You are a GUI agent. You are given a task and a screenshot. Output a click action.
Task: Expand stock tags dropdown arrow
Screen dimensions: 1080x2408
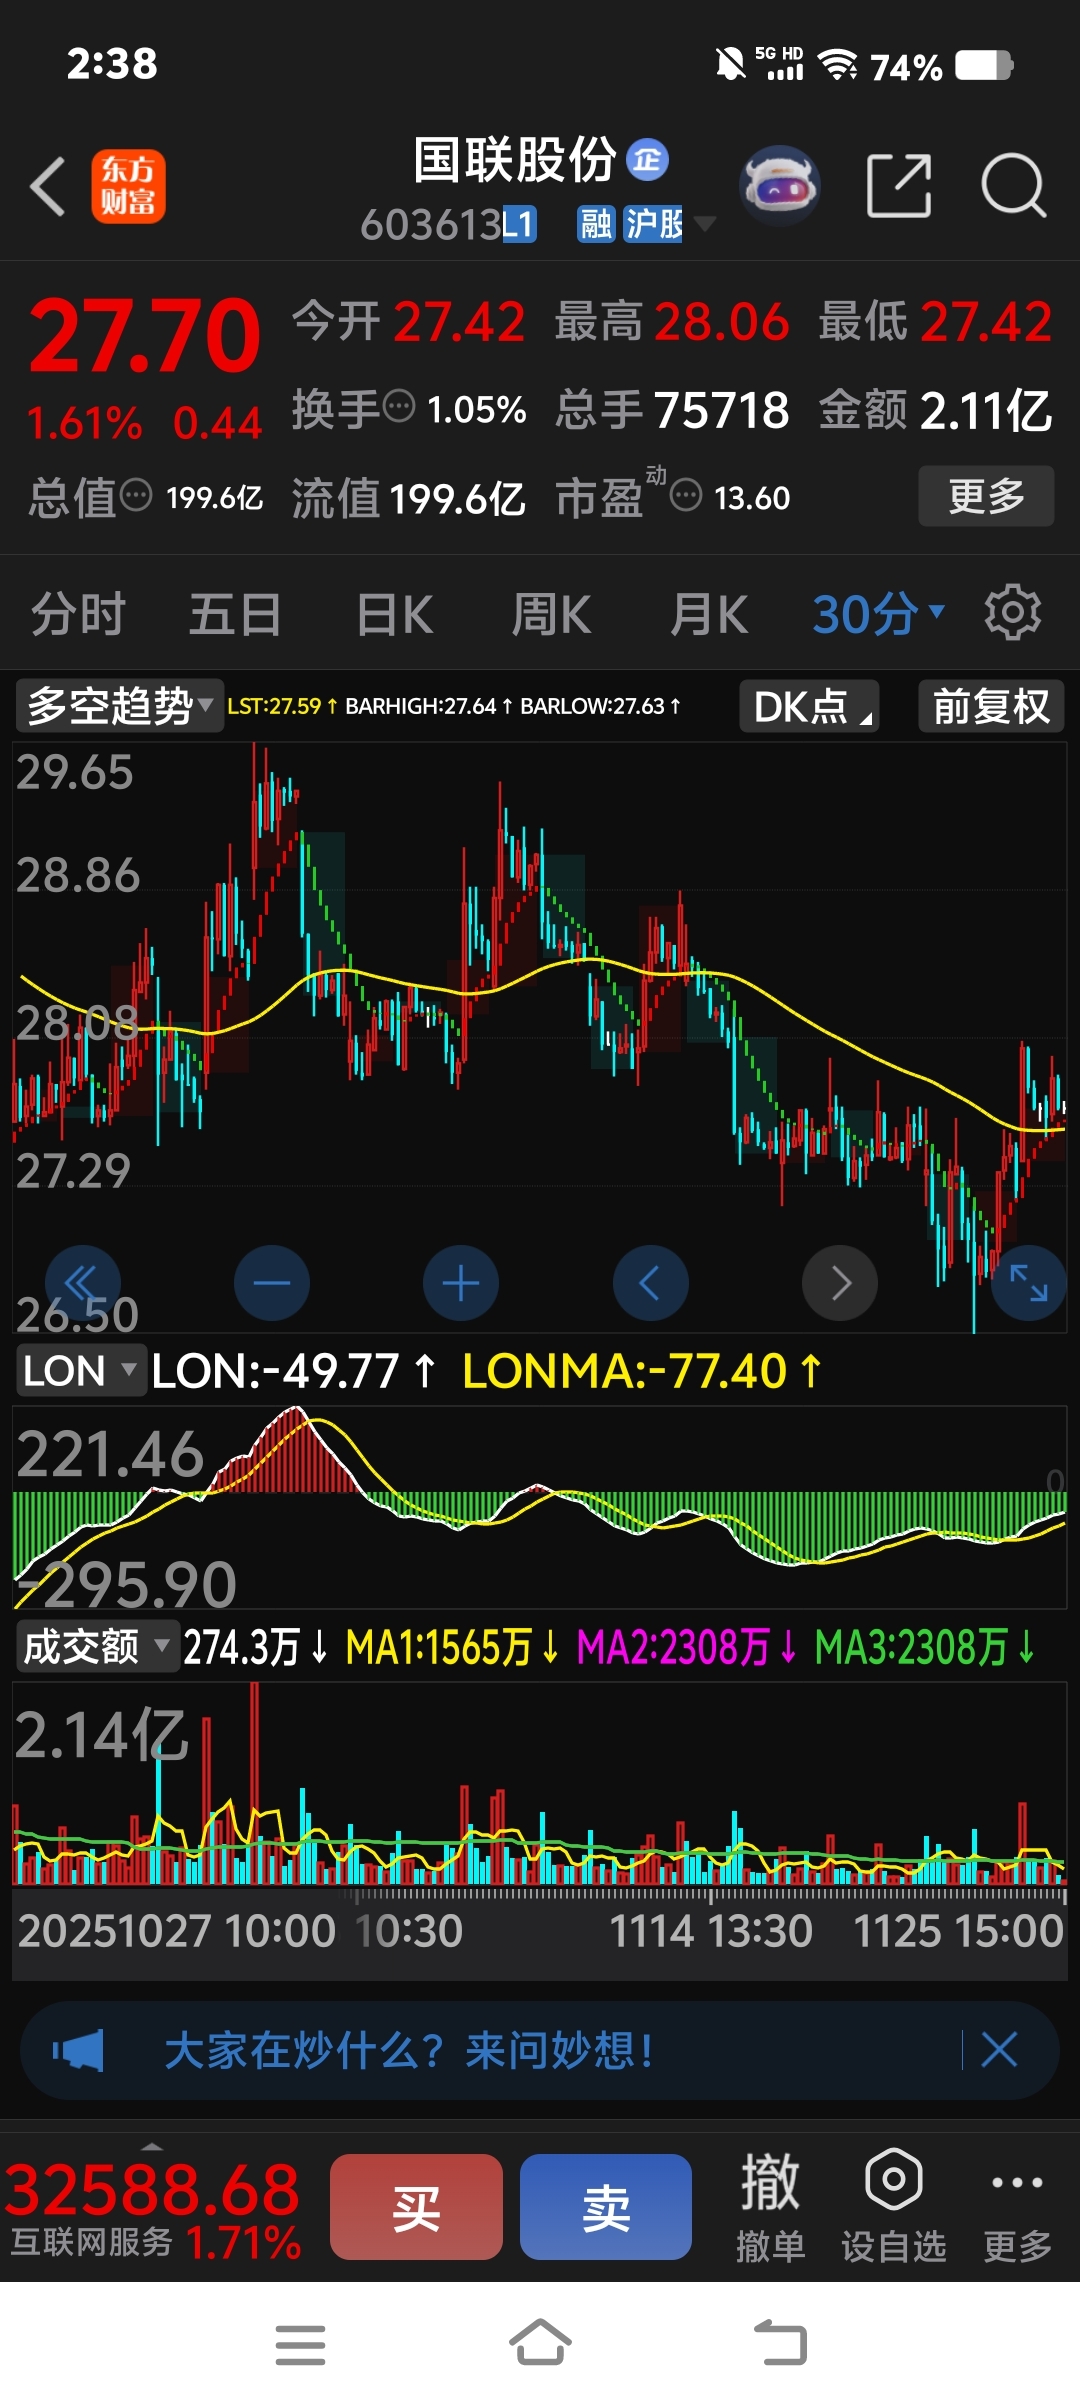pyautogui.click(x=705, y=224)
